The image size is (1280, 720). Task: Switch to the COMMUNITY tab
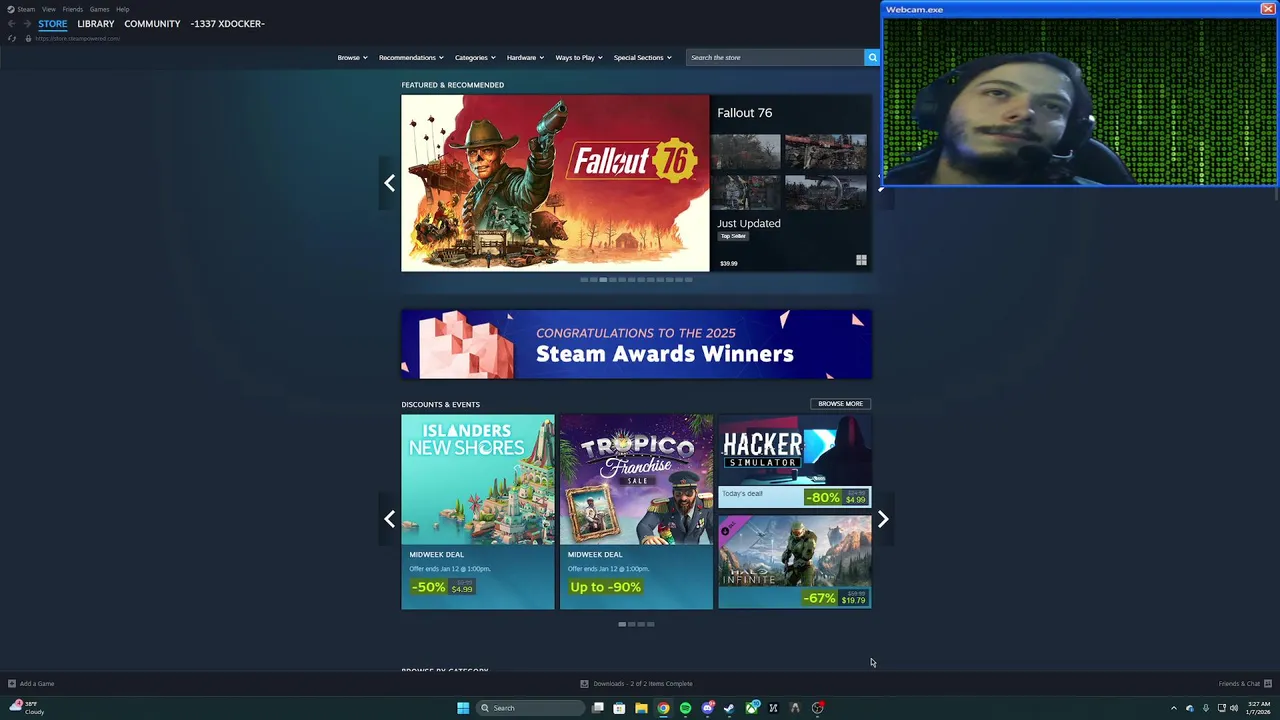click(152, 24)
